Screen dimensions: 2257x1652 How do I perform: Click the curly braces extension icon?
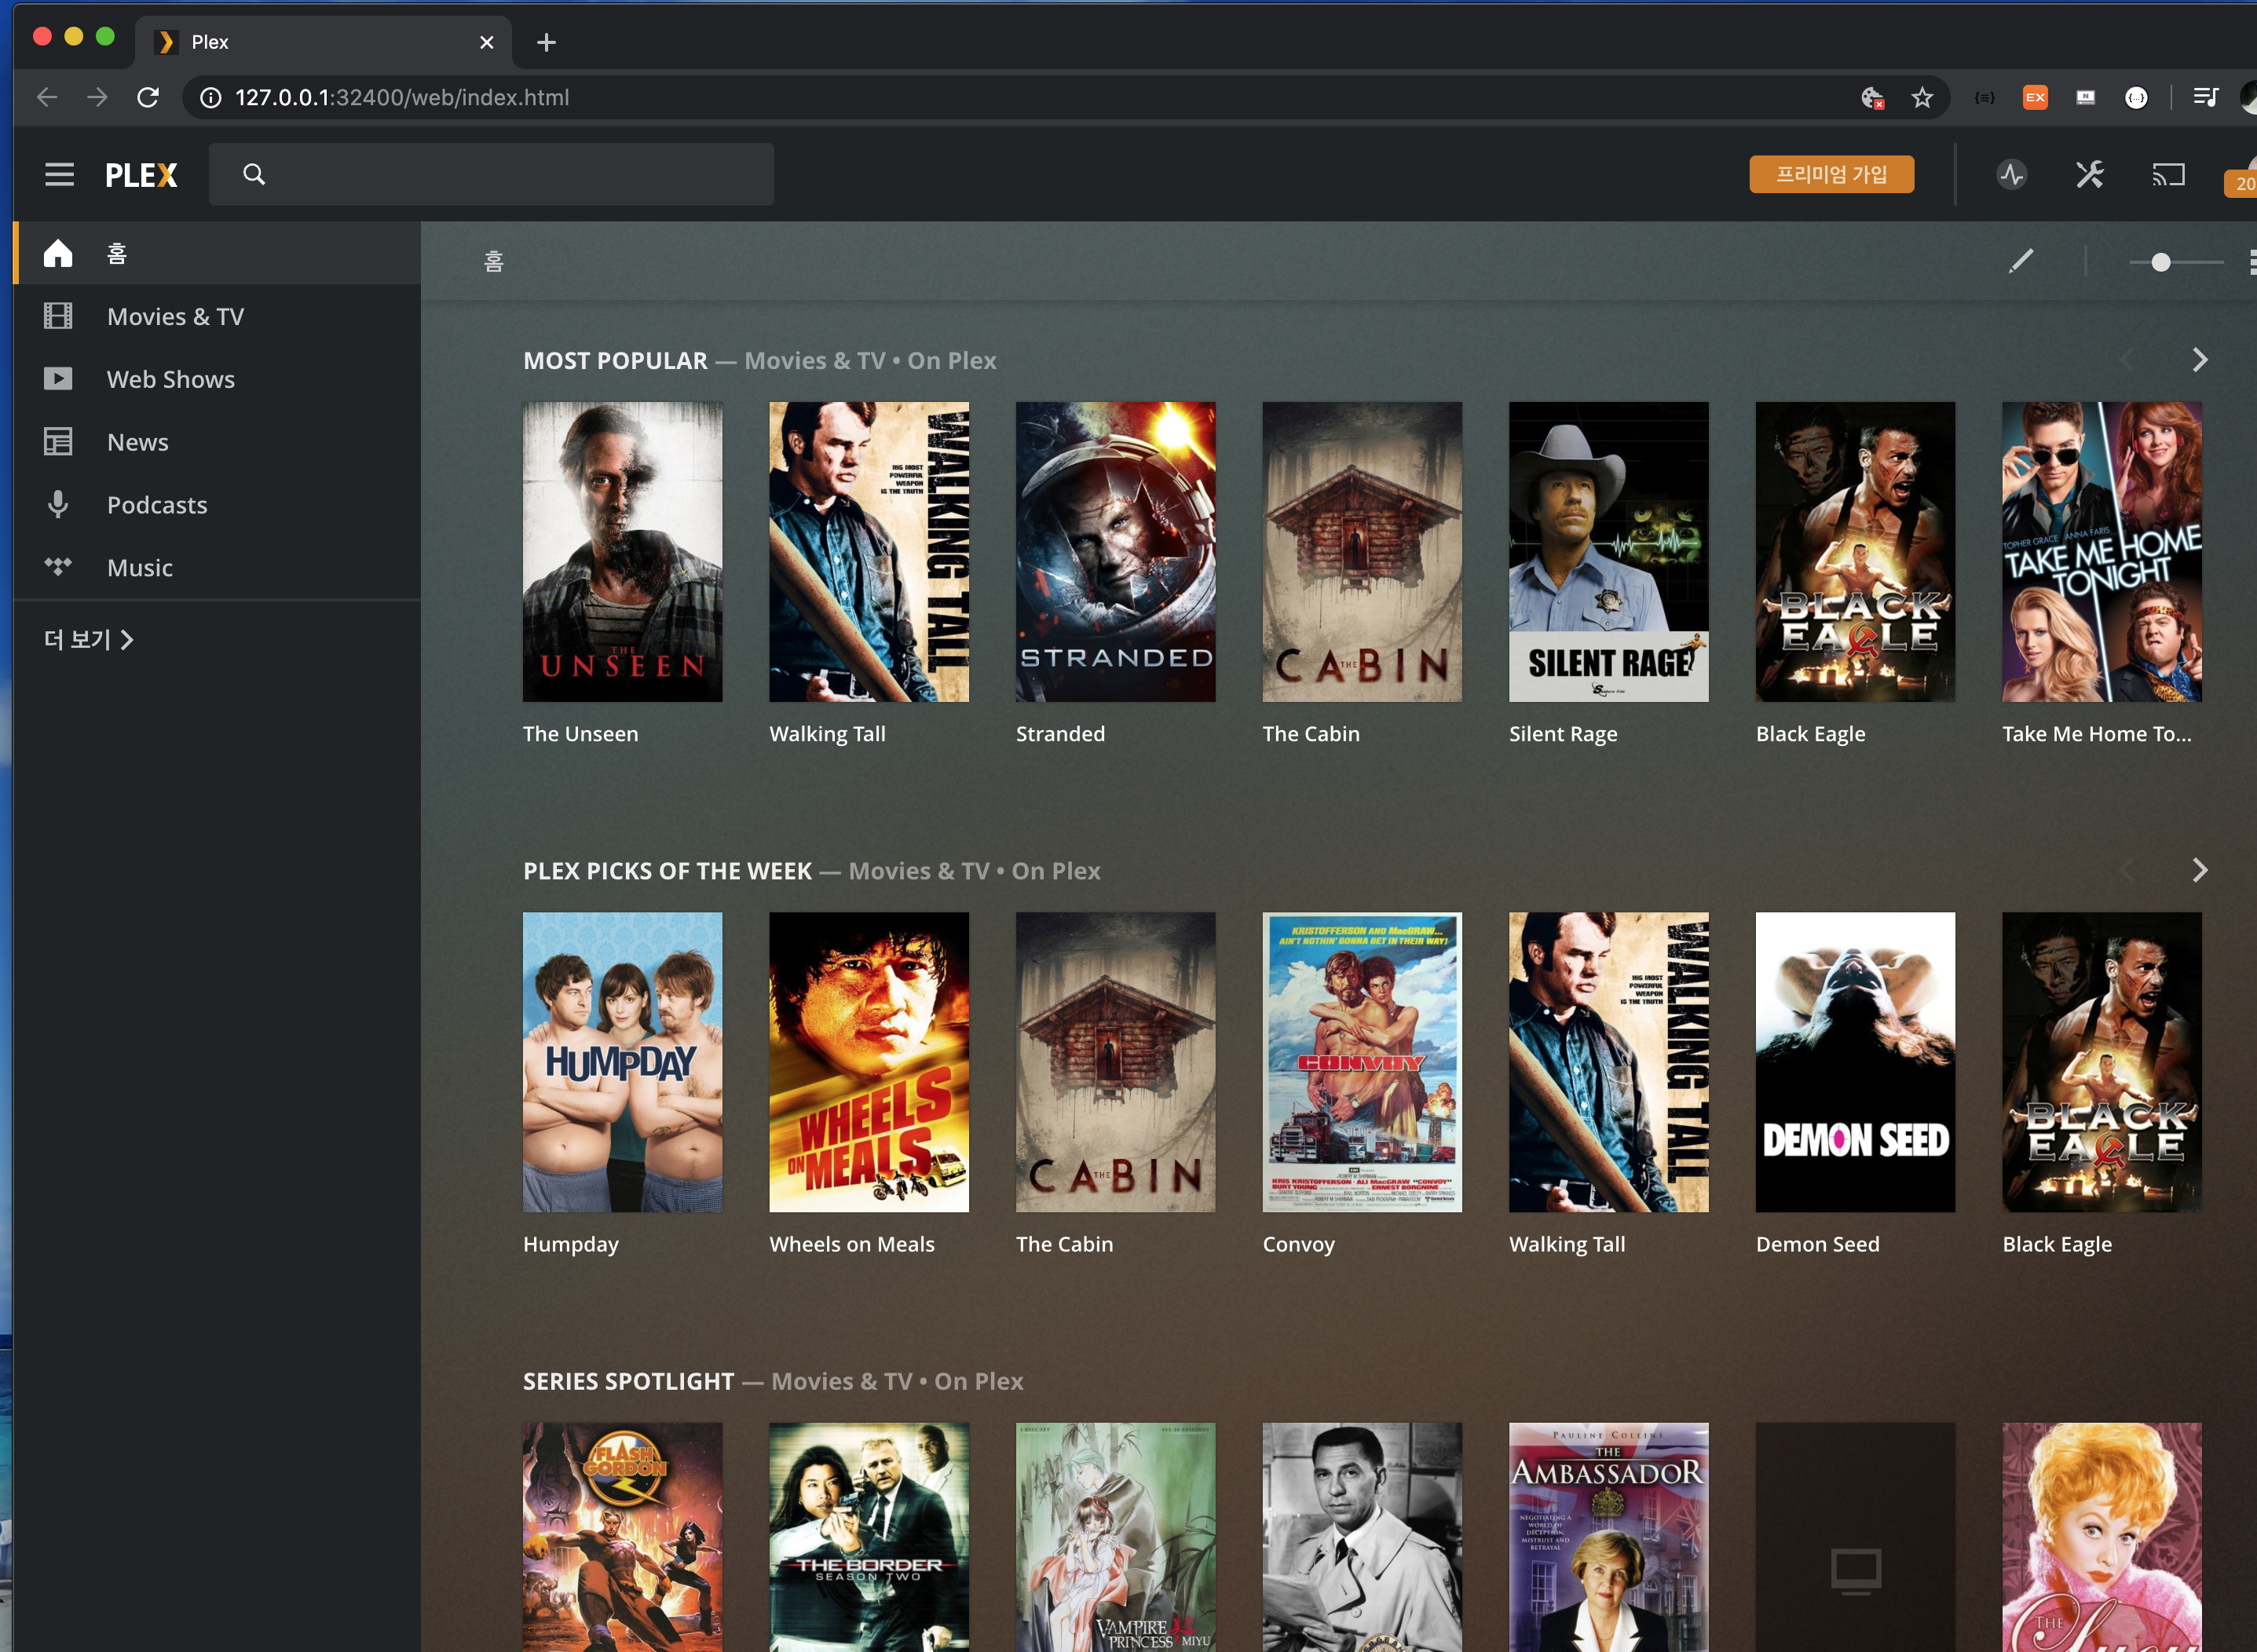click(x=1984, y=98)
